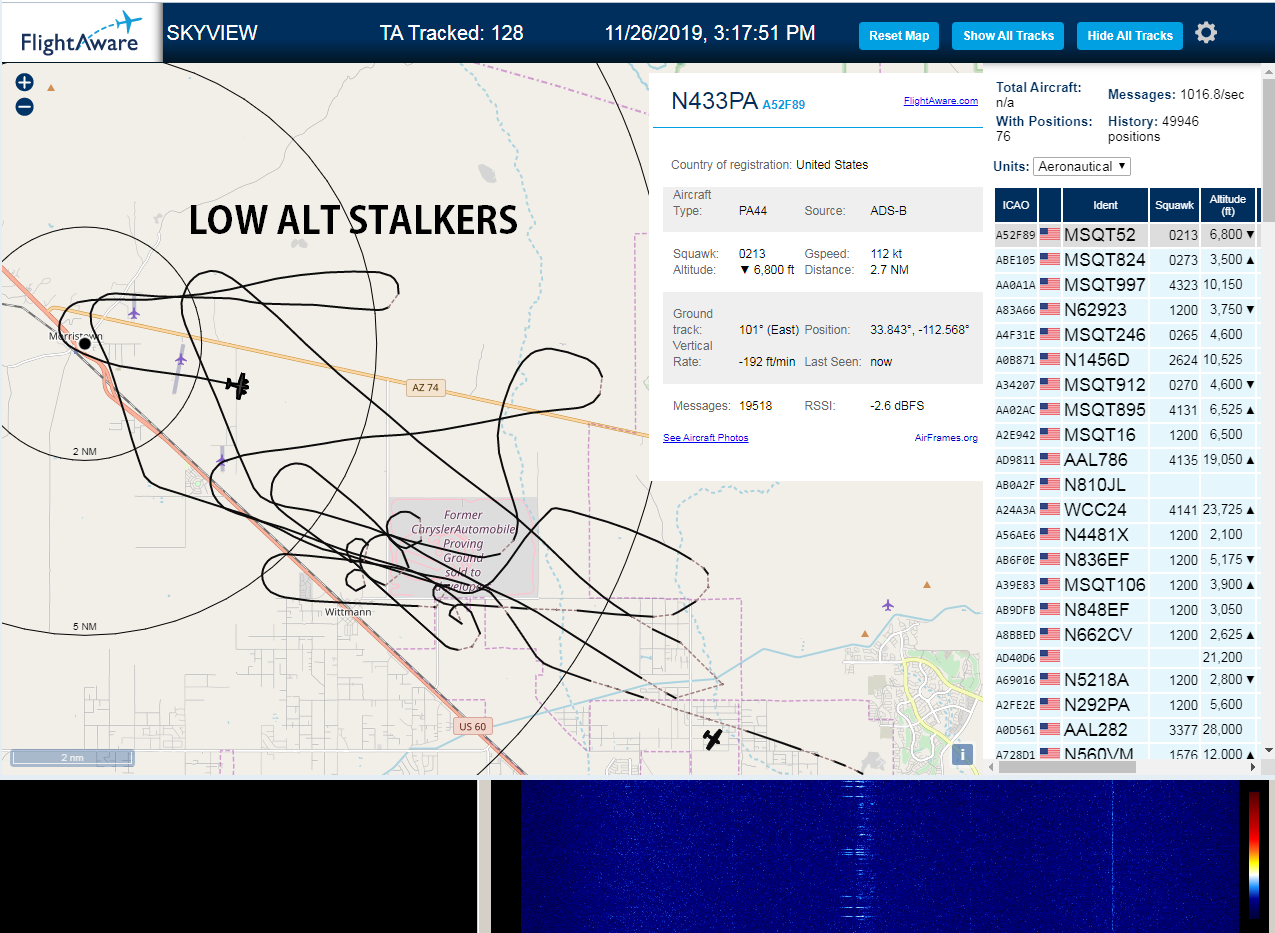Sort by the blank flag column header
Image resolution: width=1275 pixels, height=933 pixels.
click(x=1049, y=205)
